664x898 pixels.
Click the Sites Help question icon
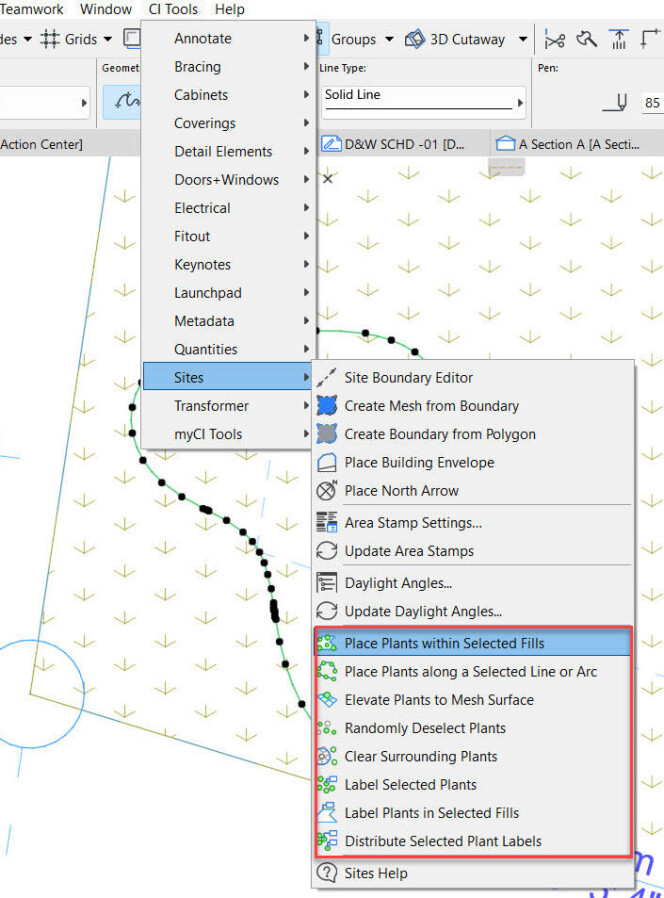327,873
